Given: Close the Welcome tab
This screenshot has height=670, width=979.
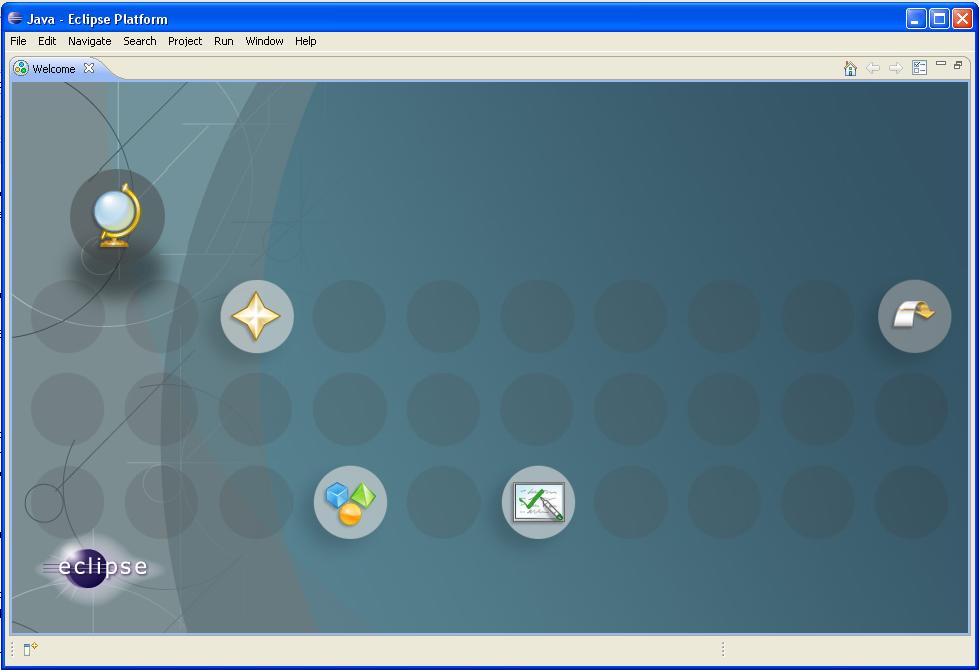Looking at the screenshot, I should pyautogui.click(x=89, y=68).
